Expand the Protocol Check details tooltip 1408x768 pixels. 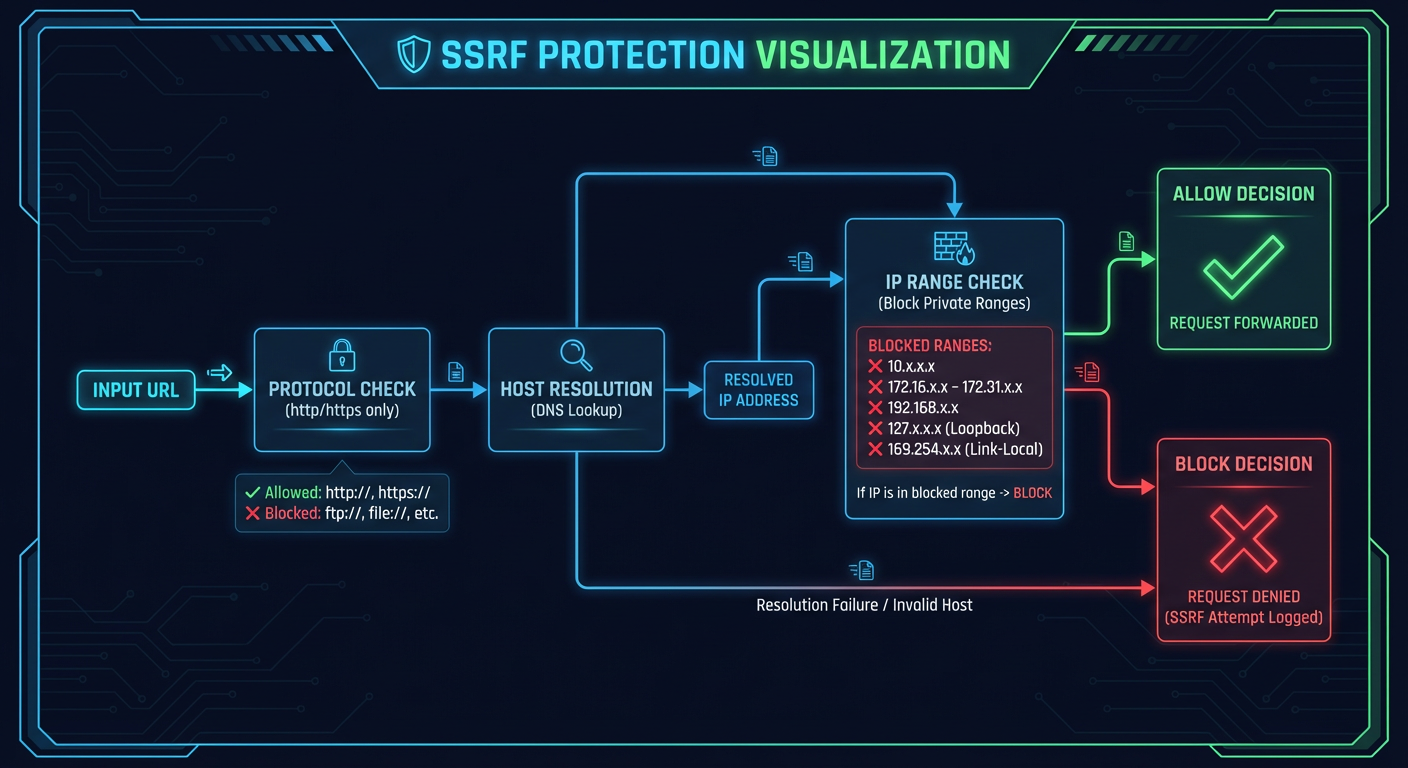(x=342, y=503)
